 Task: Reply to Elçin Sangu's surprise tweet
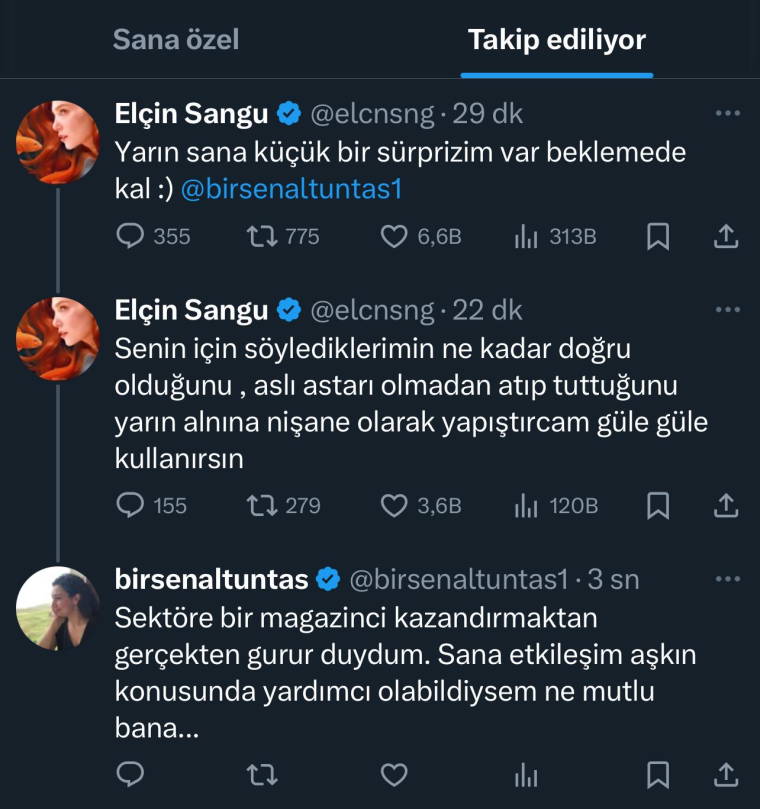(132, 237)
